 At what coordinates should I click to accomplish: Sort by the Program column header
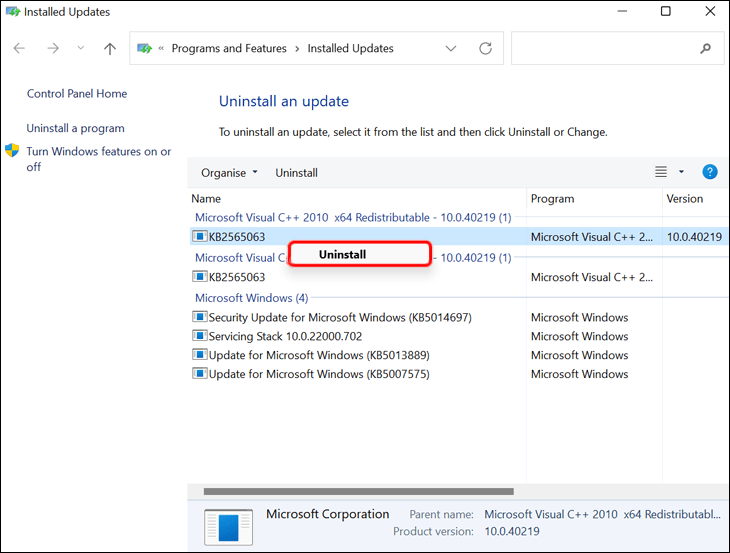(553, 199)
